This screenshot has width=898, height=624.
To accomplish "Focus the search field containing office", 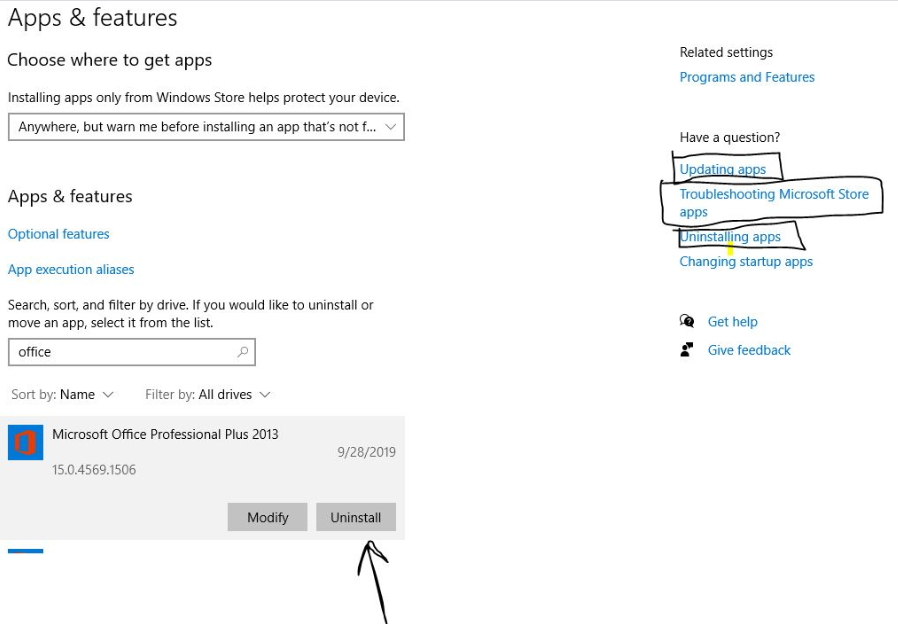I will click(x=132, y=352).
